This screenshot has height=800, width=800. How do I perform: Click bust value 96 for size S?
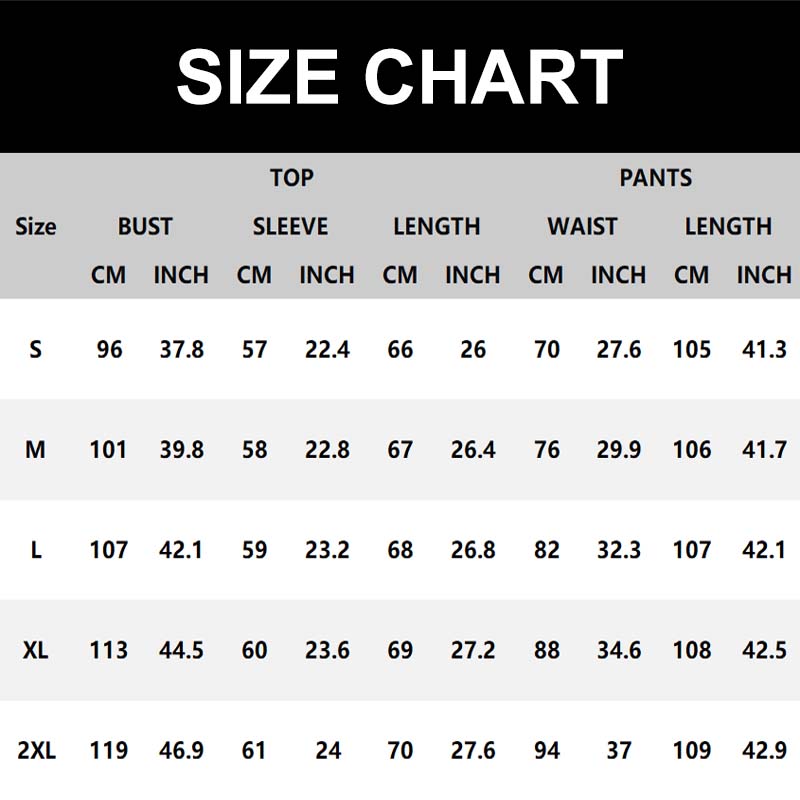pyautogui.click(x=109, y=350)
